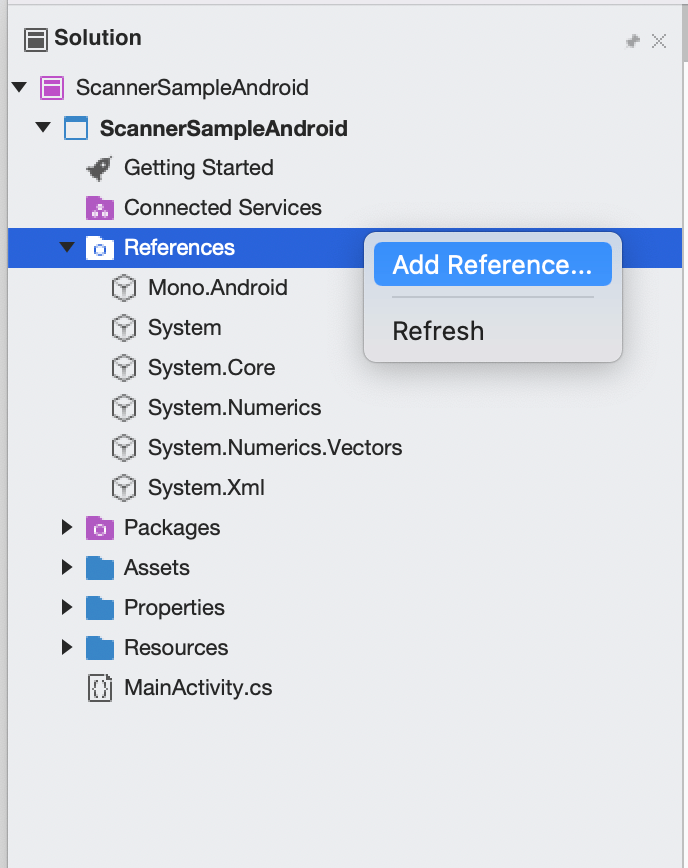Click the pin icon on the Solution pad

[632, 42]
